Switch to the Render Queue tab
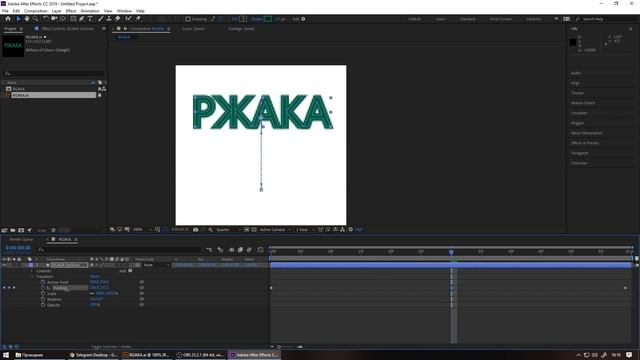The height and width of the screenshot is (360, 640). (x=21, y=240)
